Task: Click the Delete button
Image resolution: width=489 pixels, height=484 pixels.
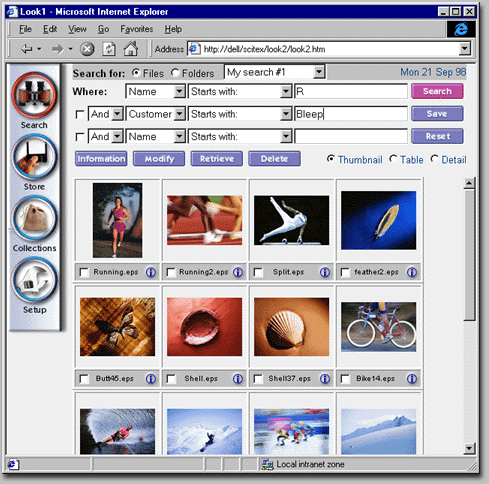Action: pyautogui.click(x=274, y=159)
